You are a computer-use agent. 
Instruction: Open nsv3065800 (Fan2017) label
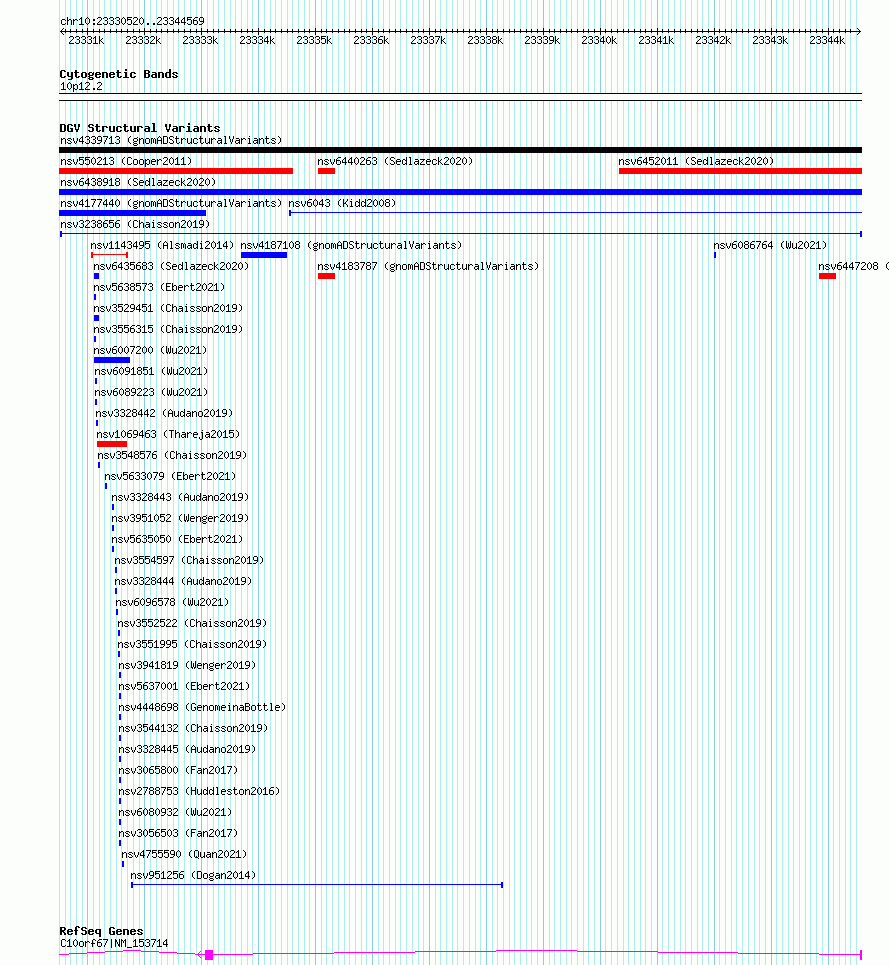178,770
